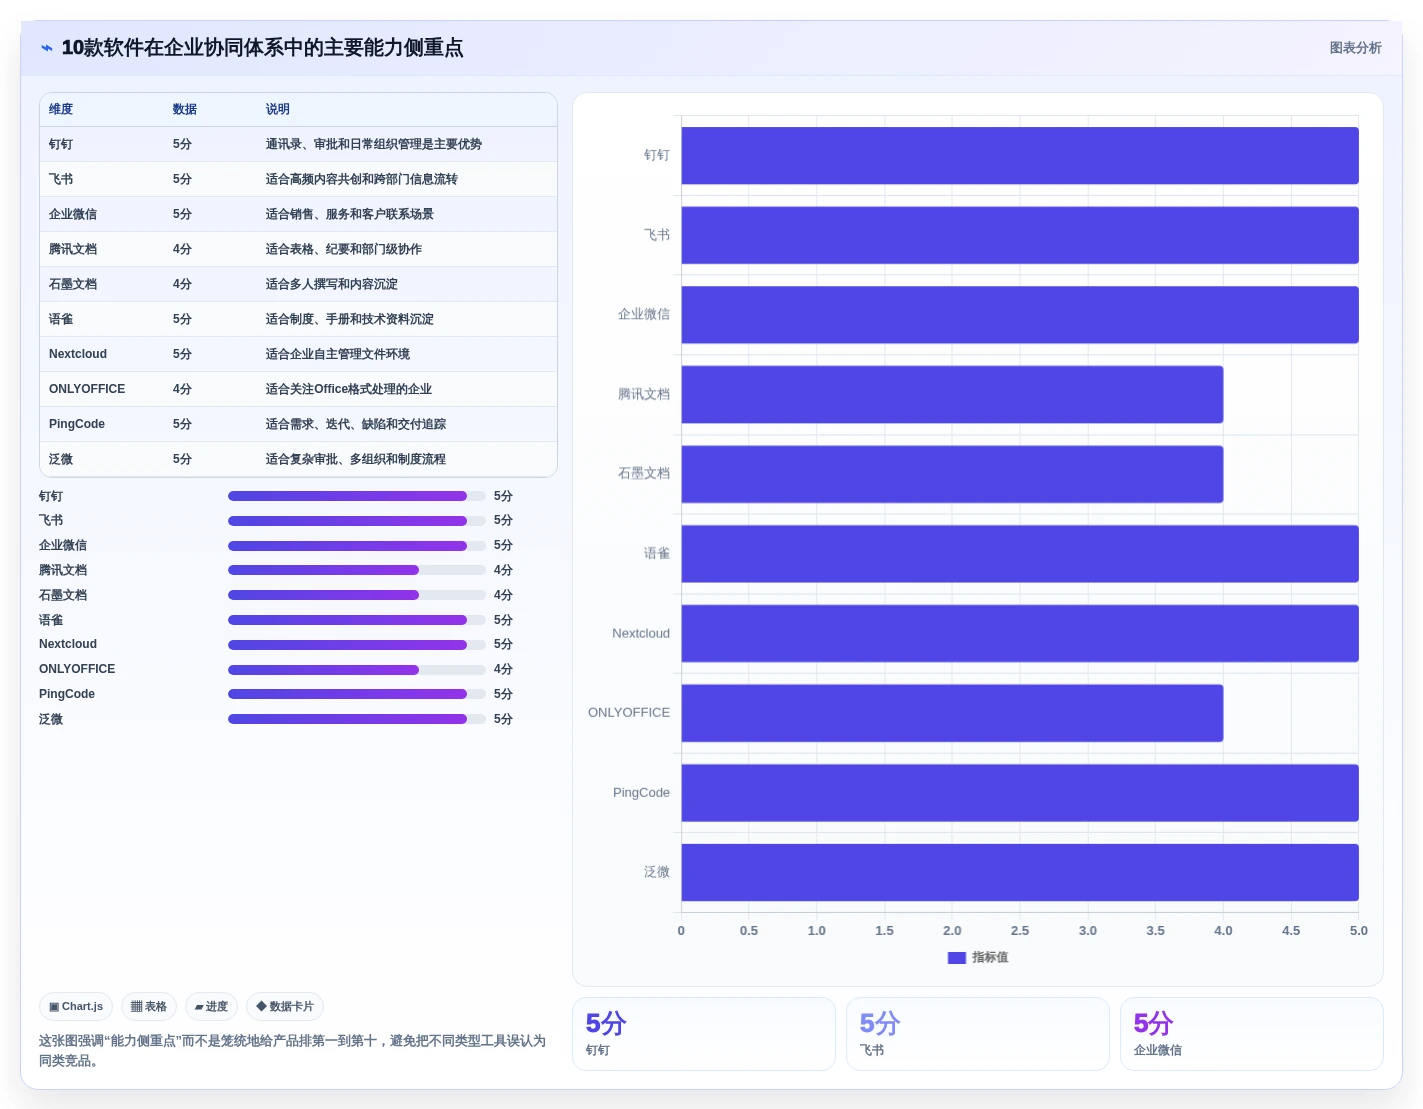1423x1109 pixels.
Task: Select the PingCode table row name
Action: click(x=77, y=424)
